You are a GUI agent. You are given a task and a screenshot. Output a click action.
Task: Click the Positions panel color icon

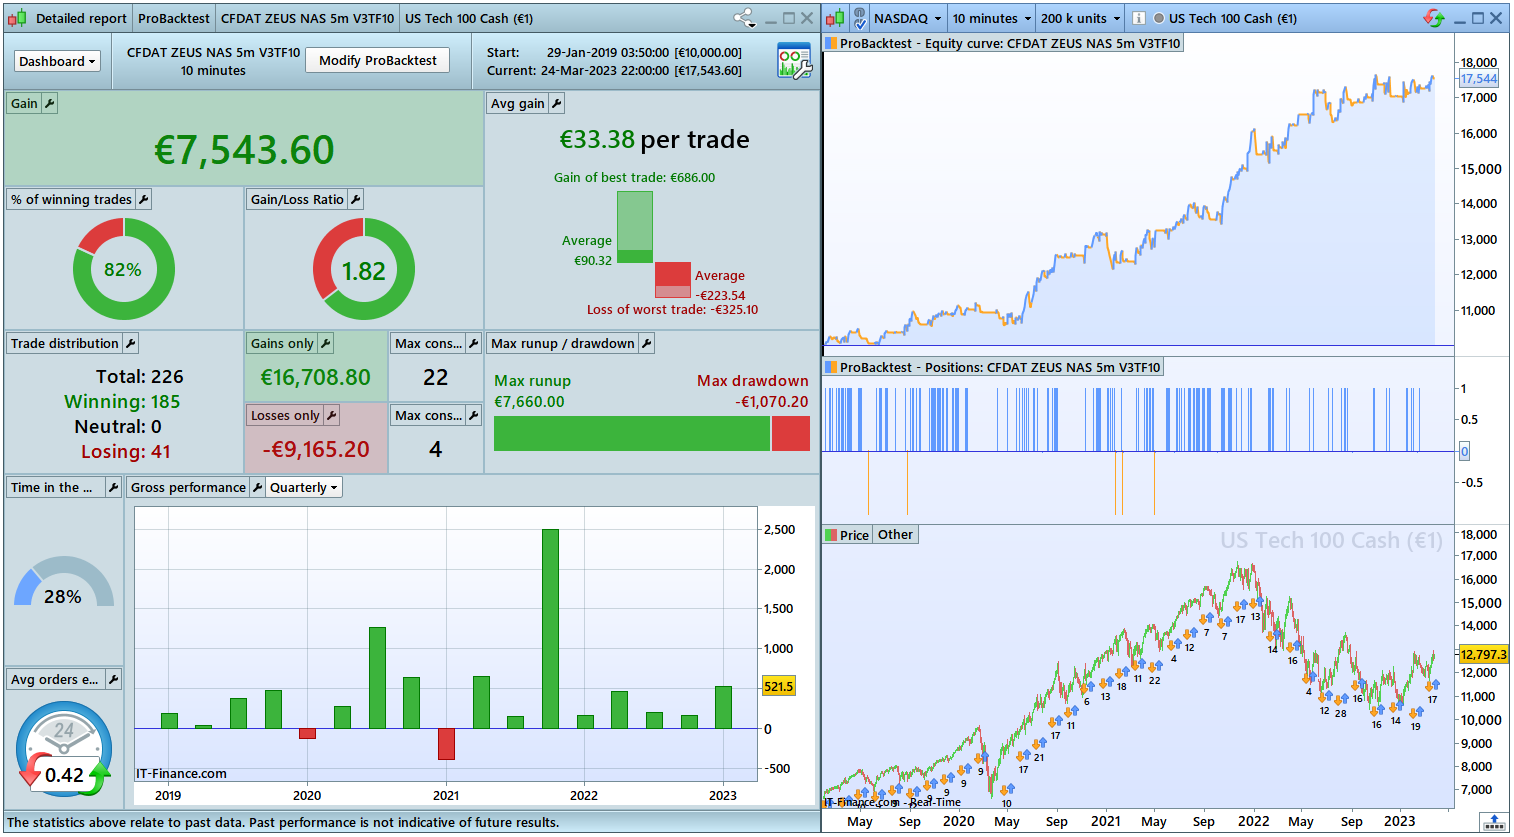[830, 367]
